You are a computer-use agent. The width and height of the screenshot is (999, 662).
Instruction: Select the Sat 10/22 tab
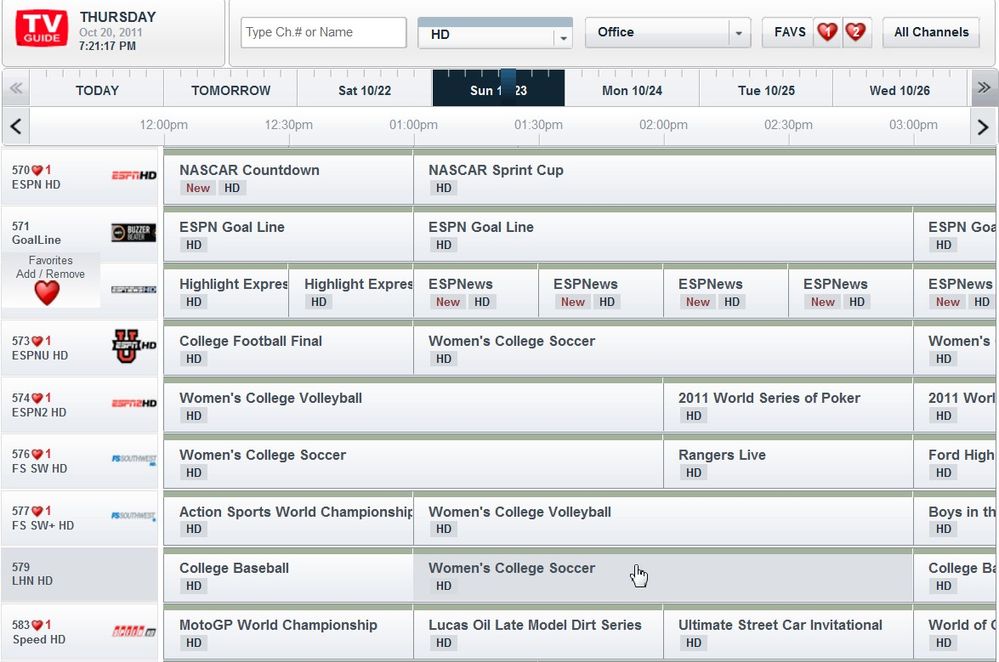pyautogui.click(x=364, y=90)
